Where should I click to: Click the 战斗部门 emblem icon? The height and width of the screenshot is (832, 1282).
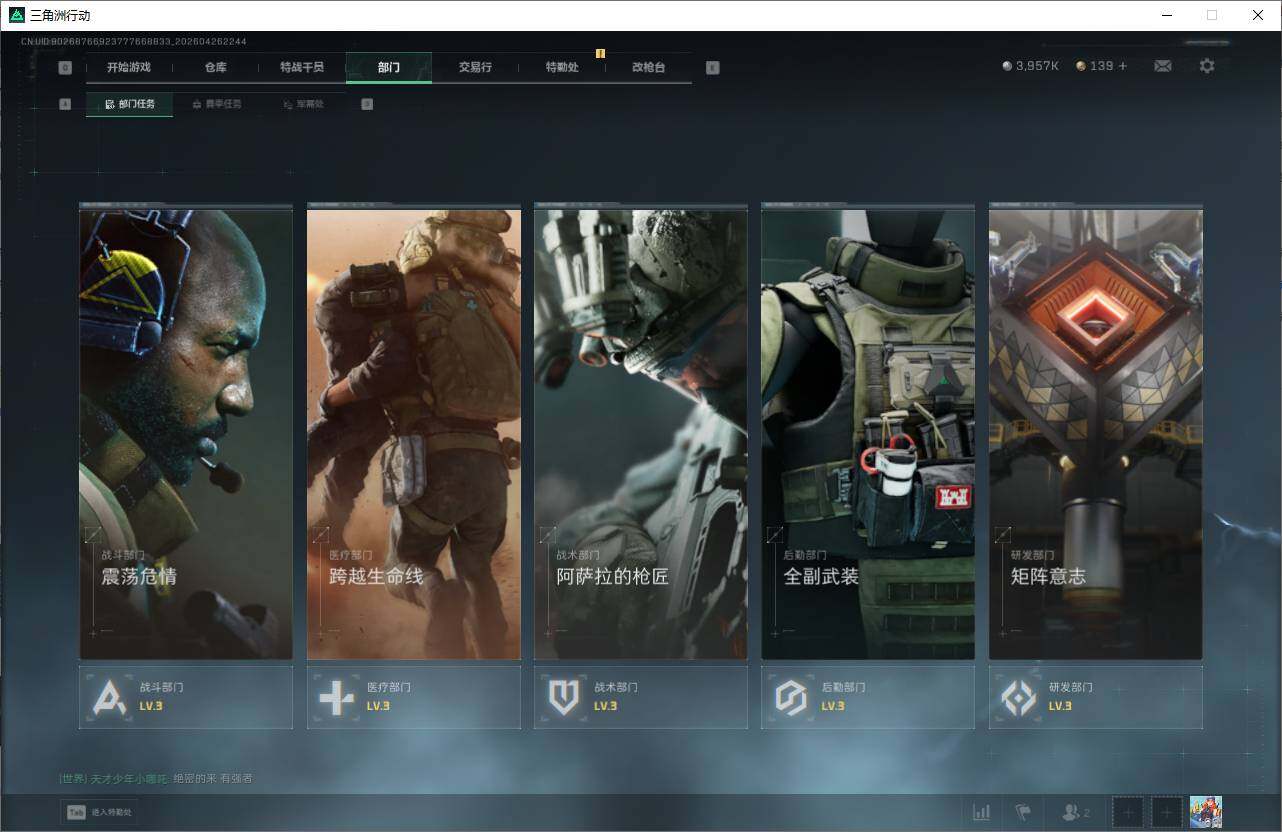[x=109, y=697]
